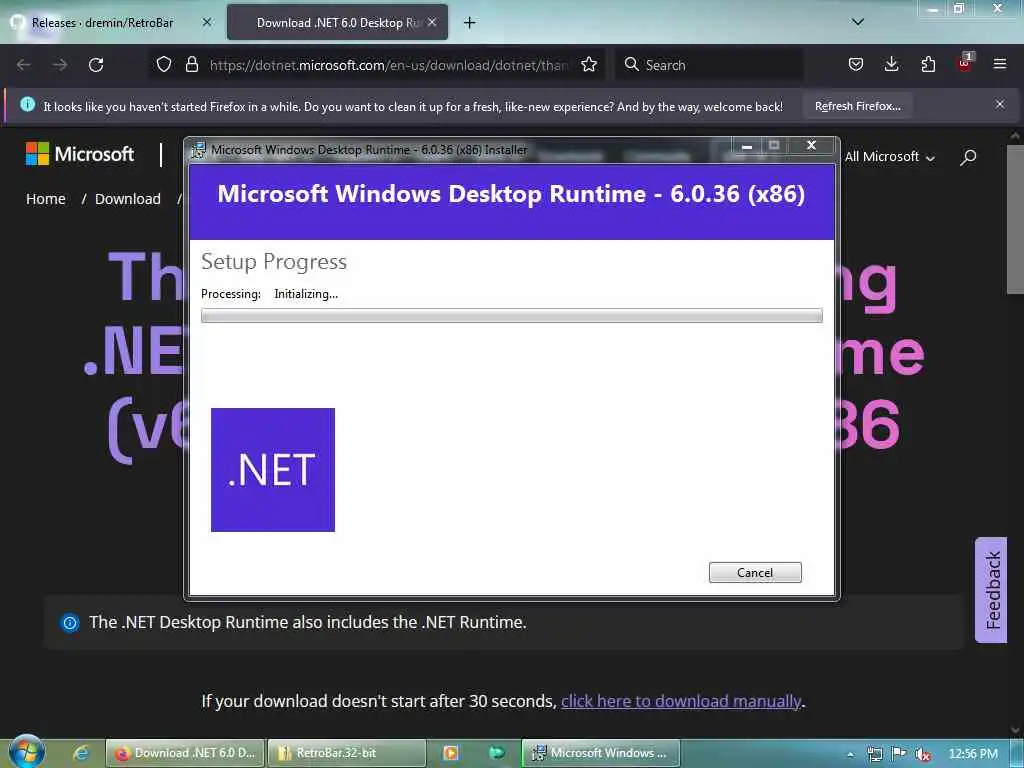Open the Firefox hamburger application menu
1024x768 pixels.
(1000, 65)
